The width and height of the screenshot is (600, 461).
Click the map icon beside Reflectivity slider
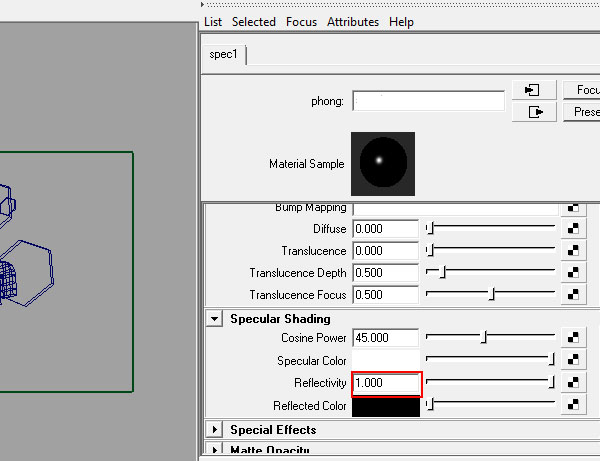[573, 382]
